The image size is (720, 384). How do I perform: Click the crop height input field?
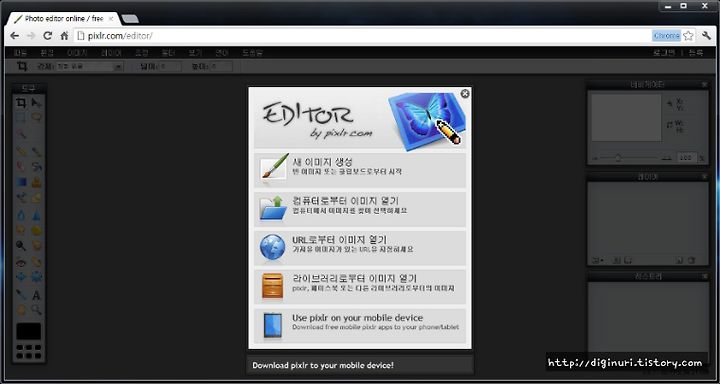(221, 67)
